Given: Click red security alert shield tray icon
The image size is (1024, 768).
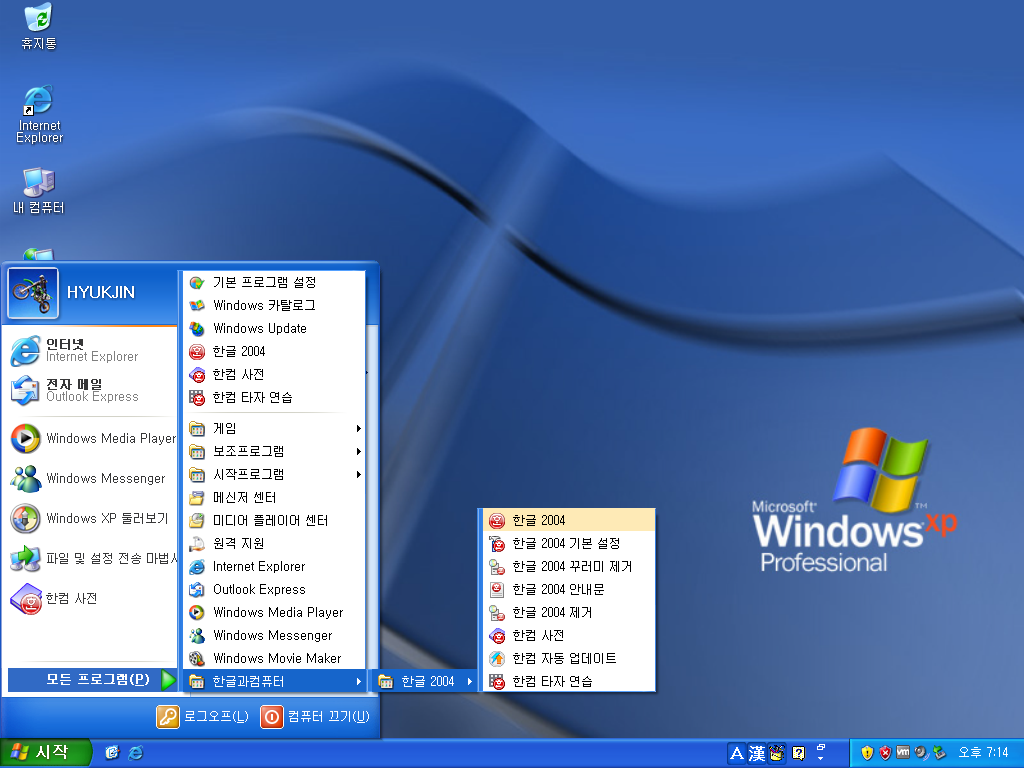Looking at the screenshot, I should [x=886, y=753].
